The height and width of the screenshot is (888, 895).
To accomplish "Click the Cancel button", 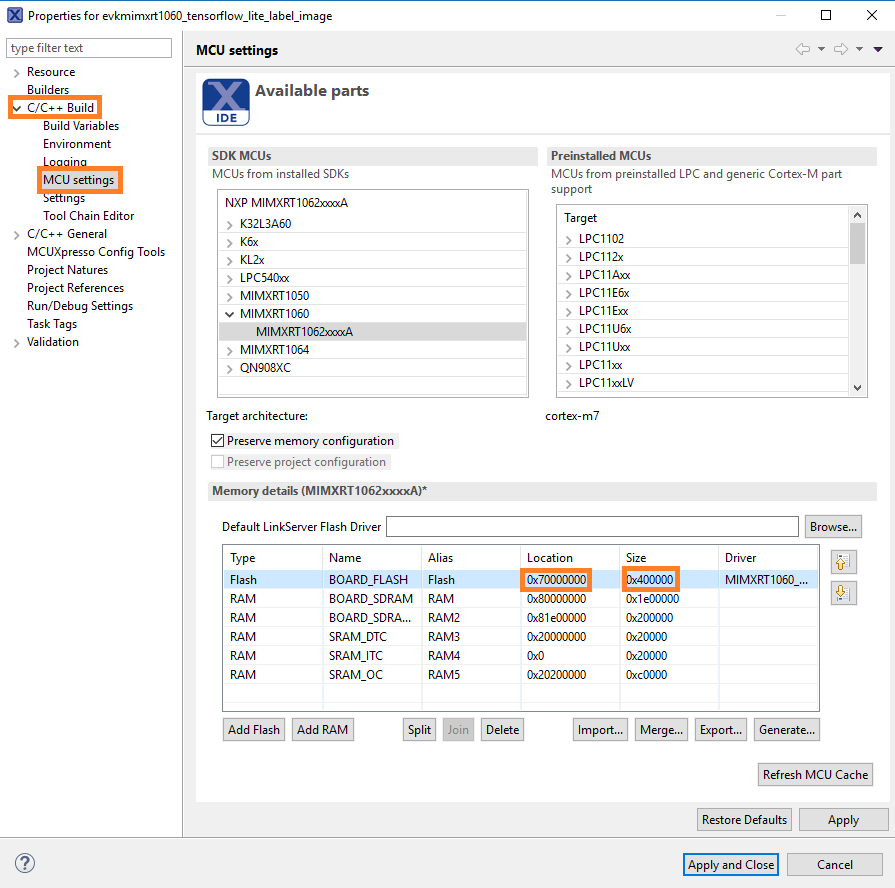I will pyautogui.click(x=834, y=865).
